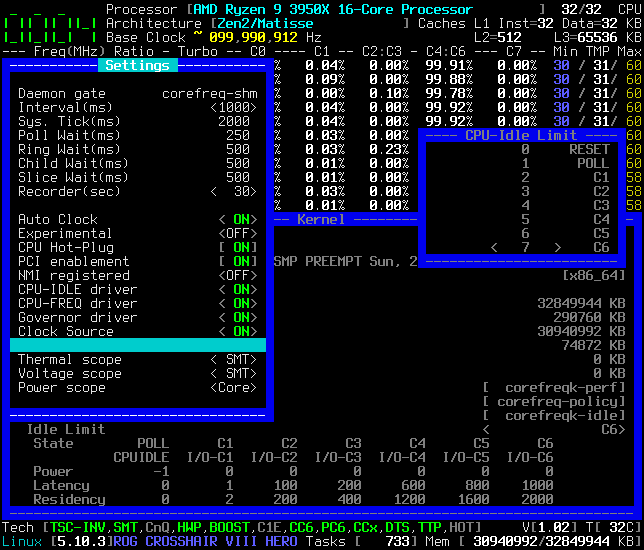Toggle Clock Source setting
Image resolution: width=644 pixels, height=550 pixels.
(238, 331)
